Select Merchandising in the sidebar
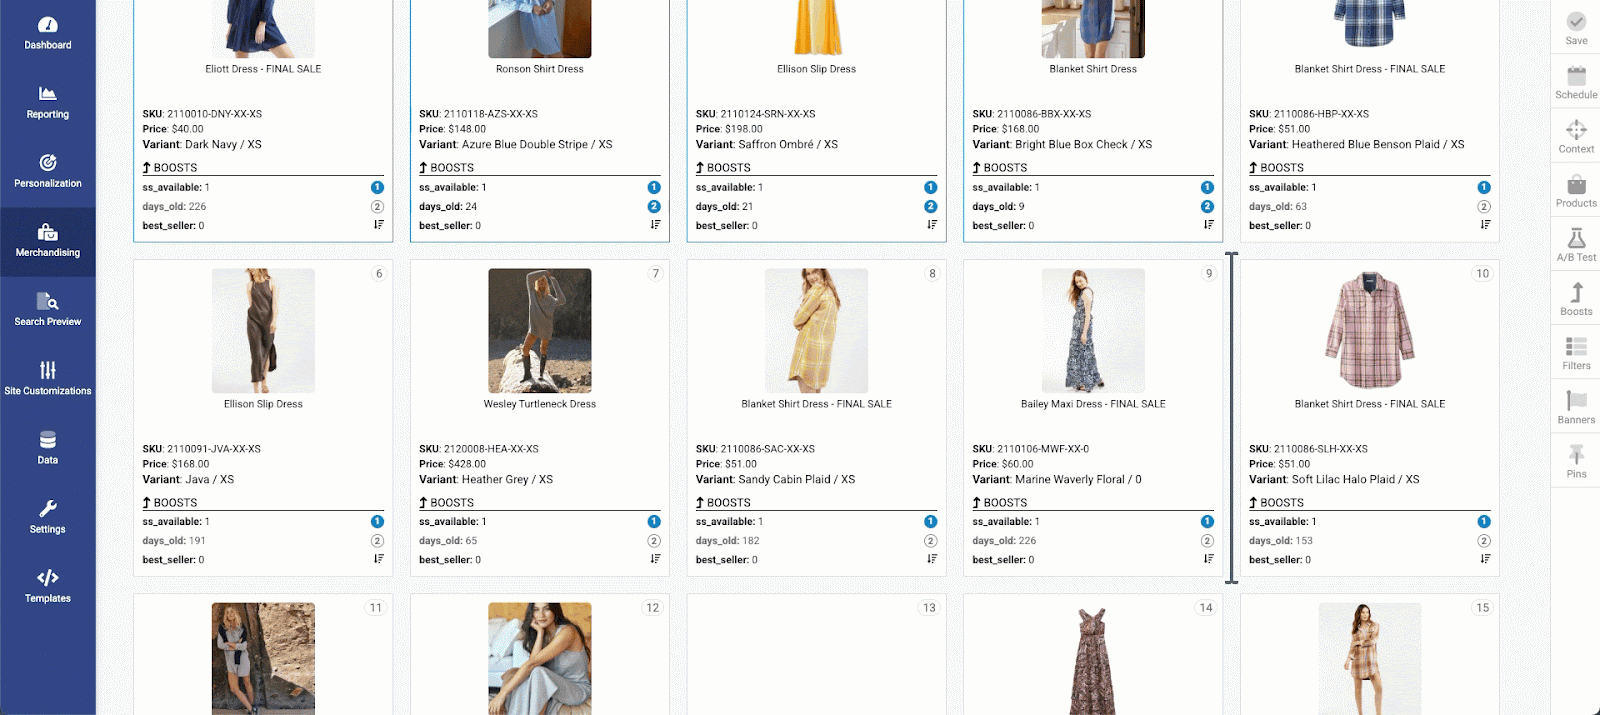Viewport: 1600px width, 715px height. 48,241
